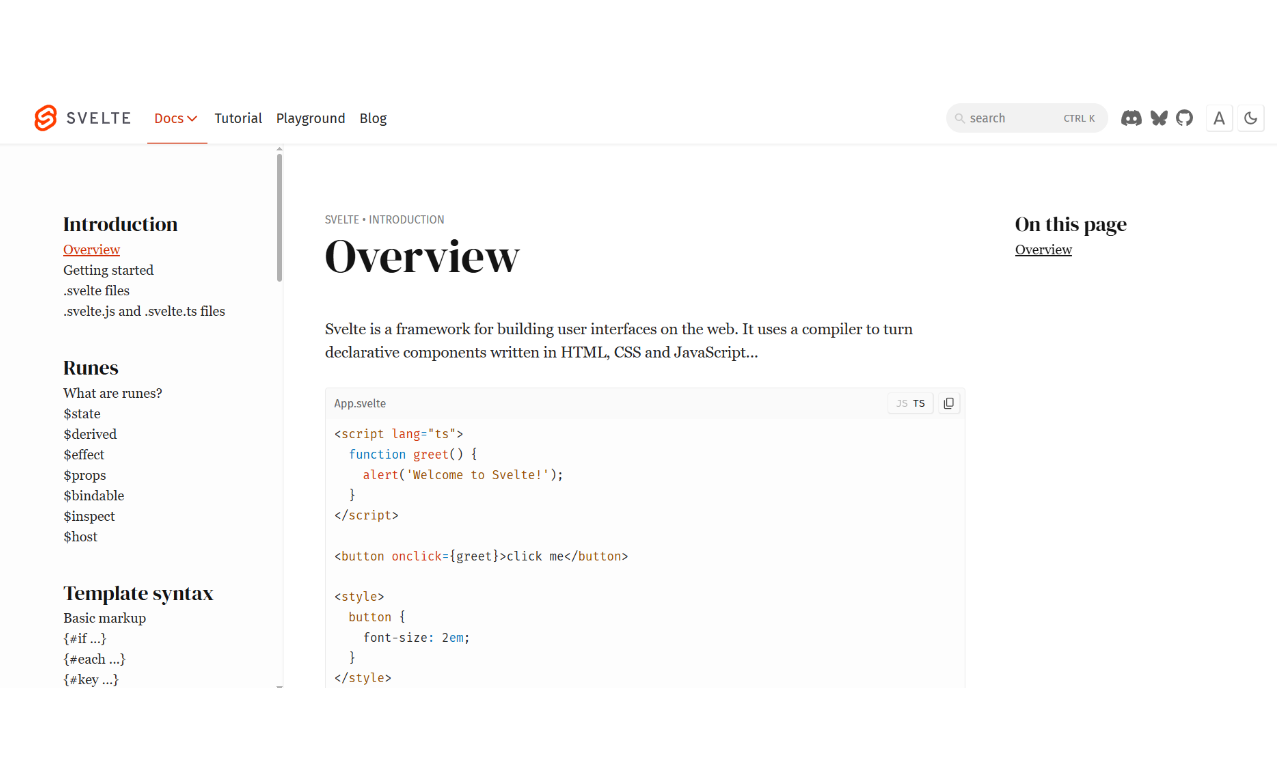Open the $bindable rune page

pyautogui.click(x=94, y=496)
